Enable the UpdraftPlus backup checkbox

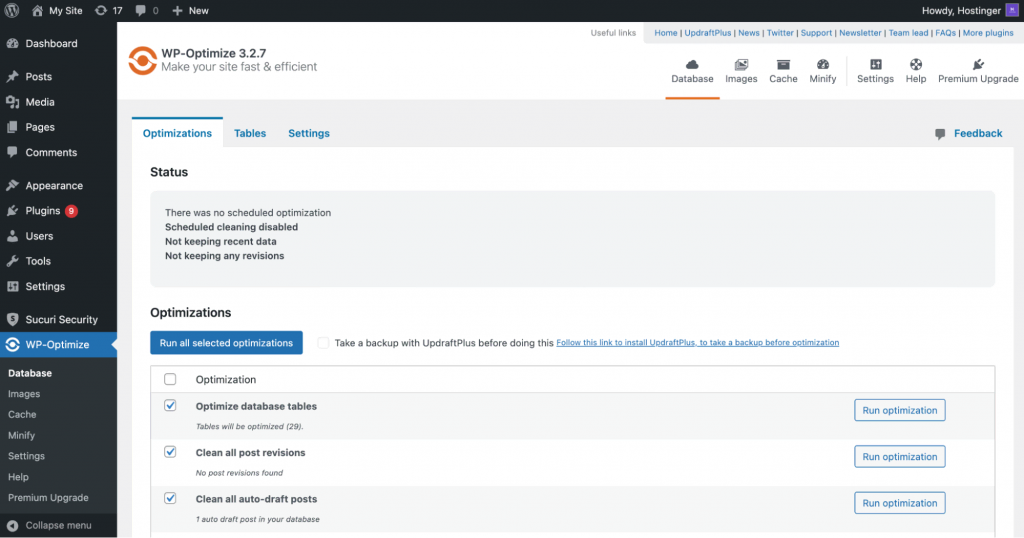(323, 343)
